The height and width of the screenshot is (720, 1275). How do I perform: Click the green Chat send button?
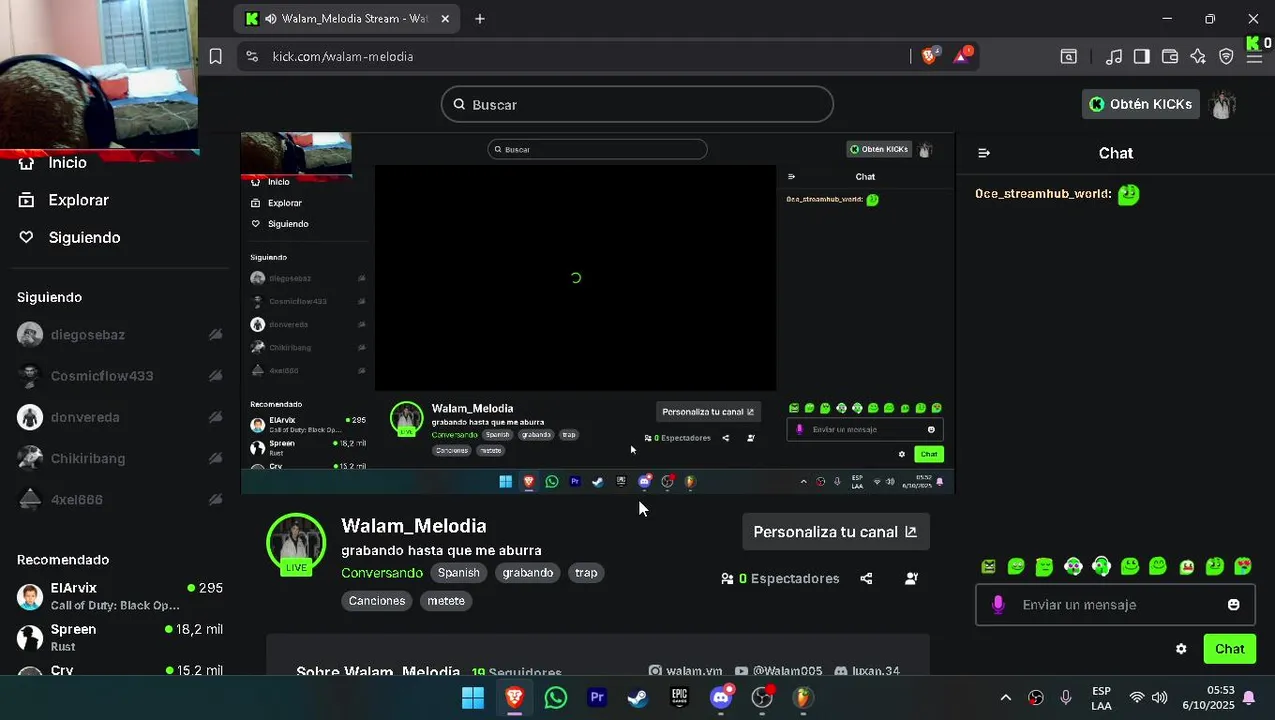(1229, 649)
